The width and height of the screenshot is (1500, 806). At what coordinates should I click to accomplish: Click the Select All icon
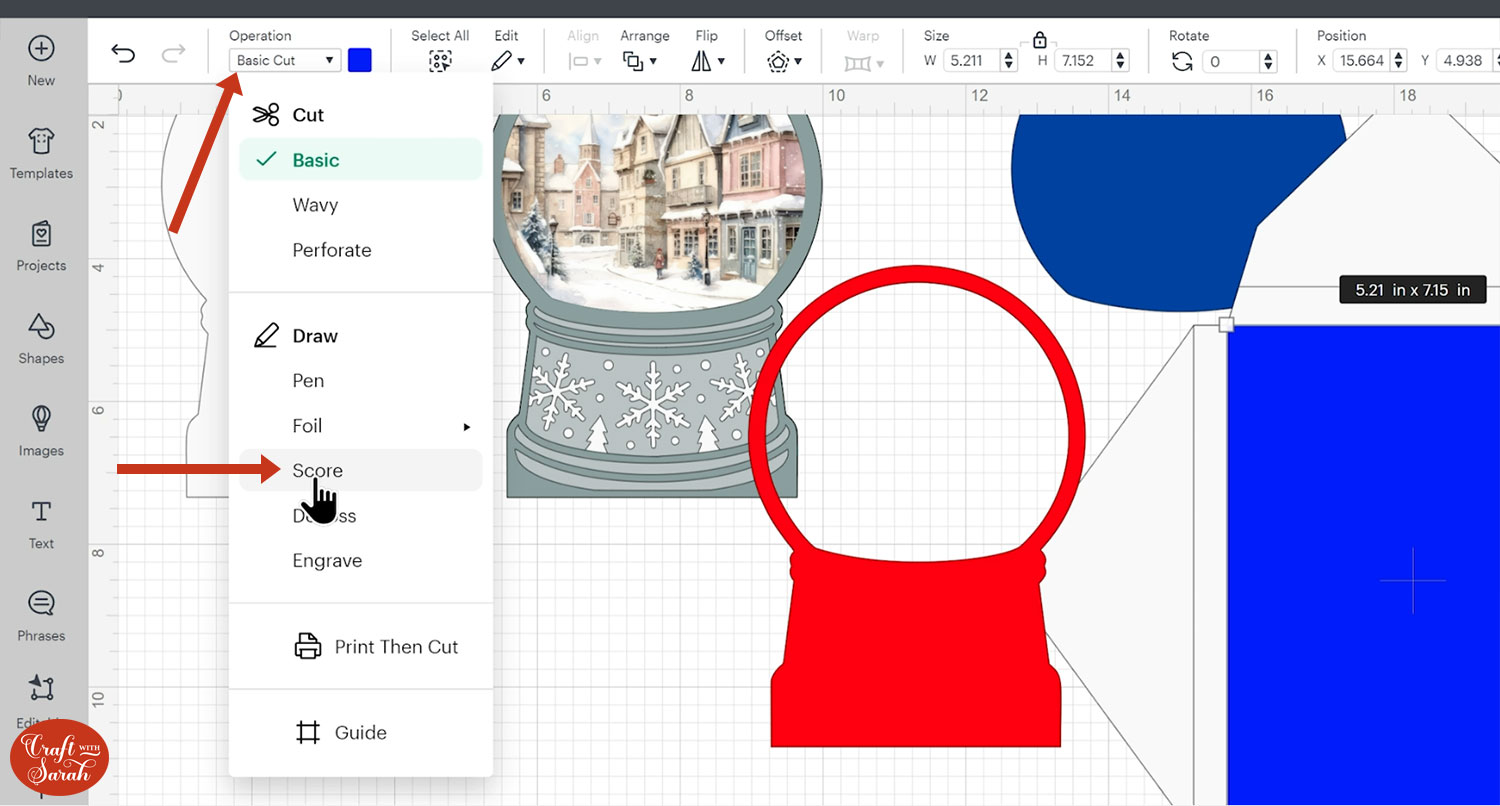pyautogui.click(x=440, y=61)
